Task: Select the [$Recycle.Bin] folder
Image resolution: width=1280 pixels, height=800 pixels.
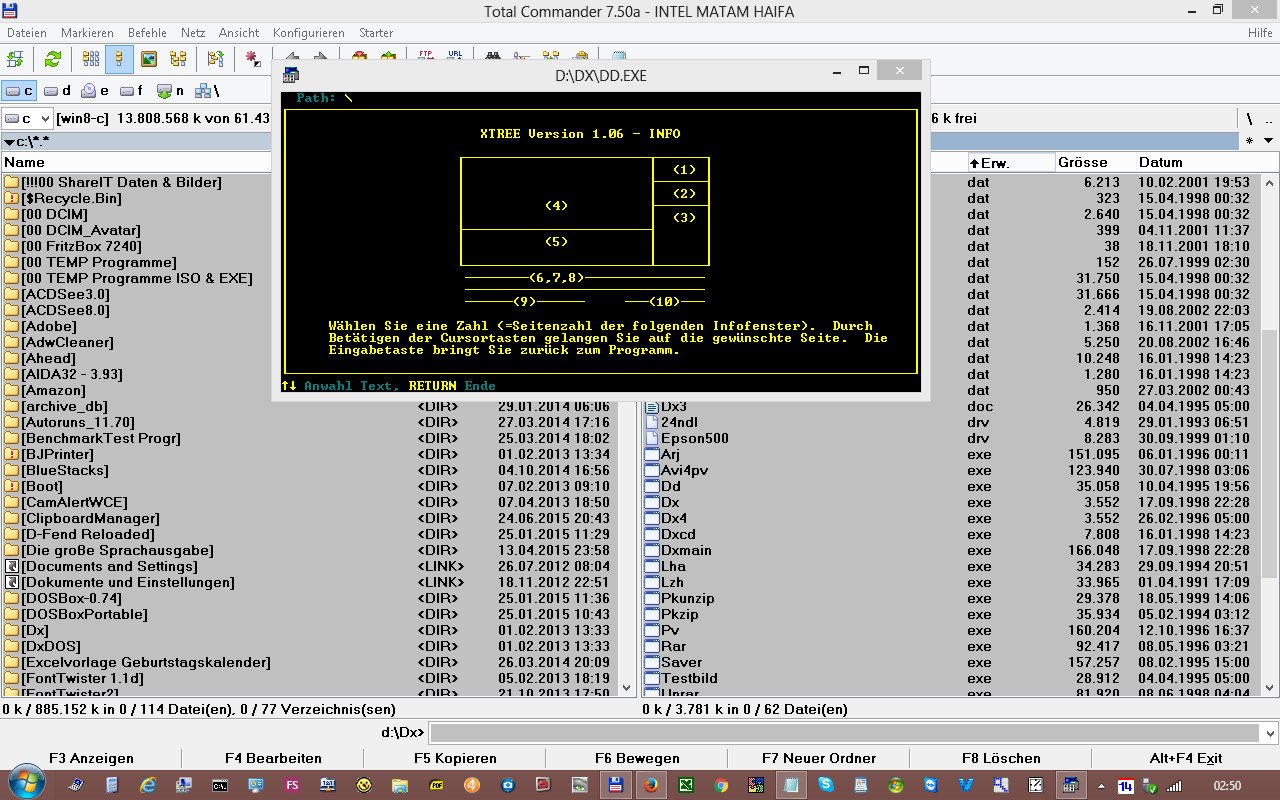Action: point(71,198)
